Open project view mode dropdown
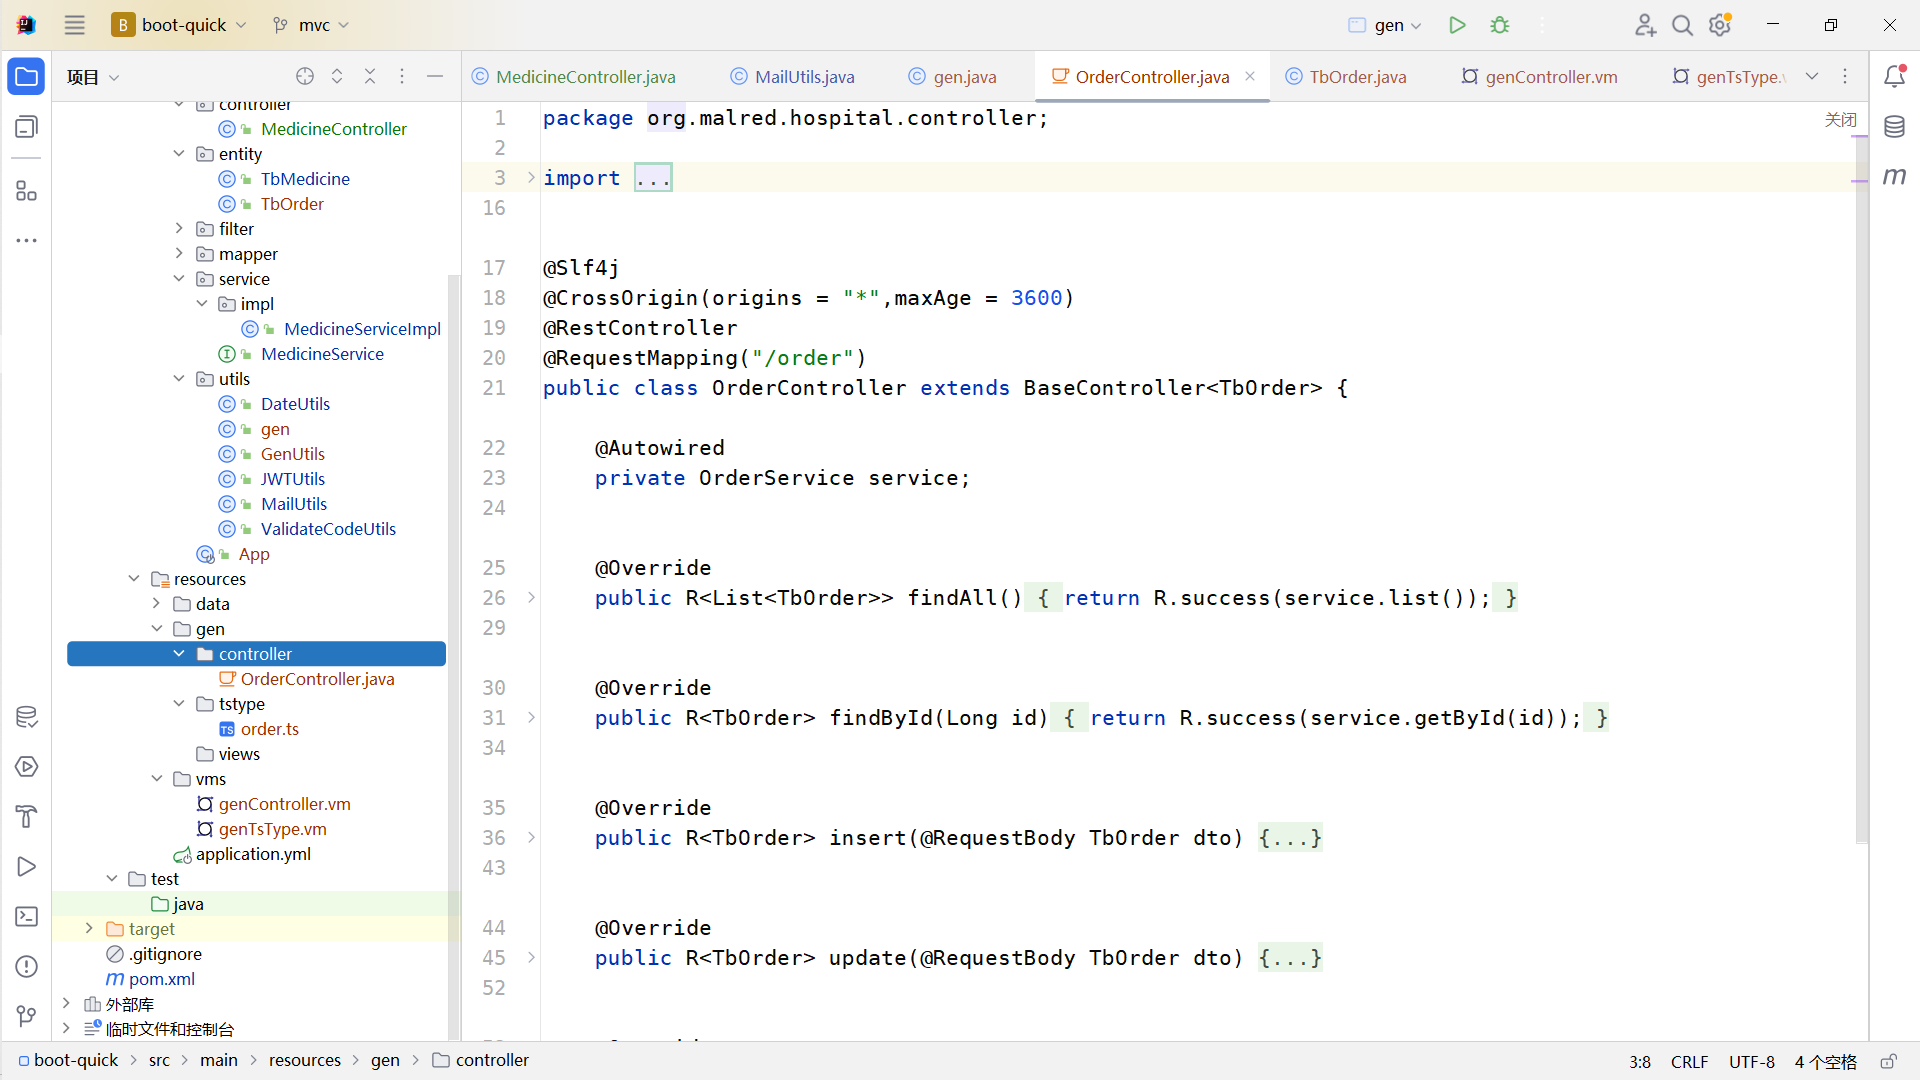This screenshot has height=1080, width=1920. [93, 77]
